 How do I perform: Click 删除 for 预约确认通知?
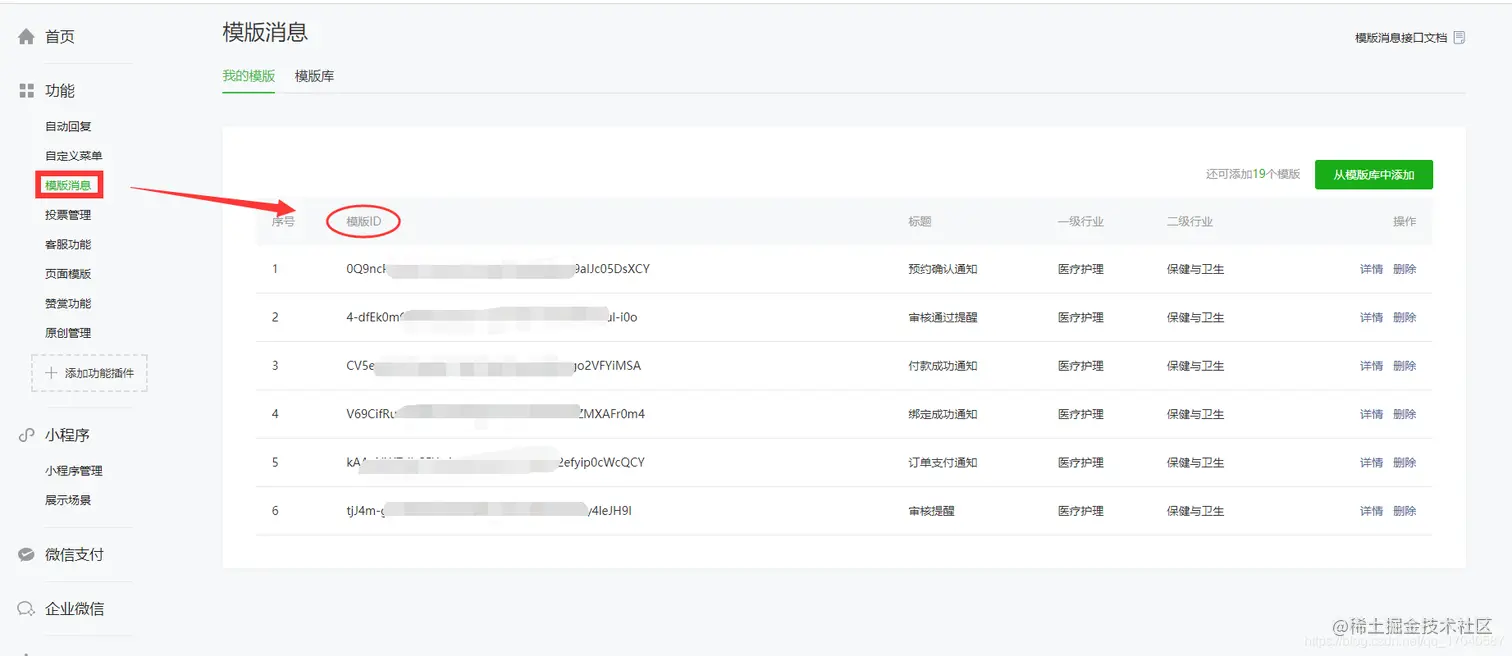[1404, 269]
